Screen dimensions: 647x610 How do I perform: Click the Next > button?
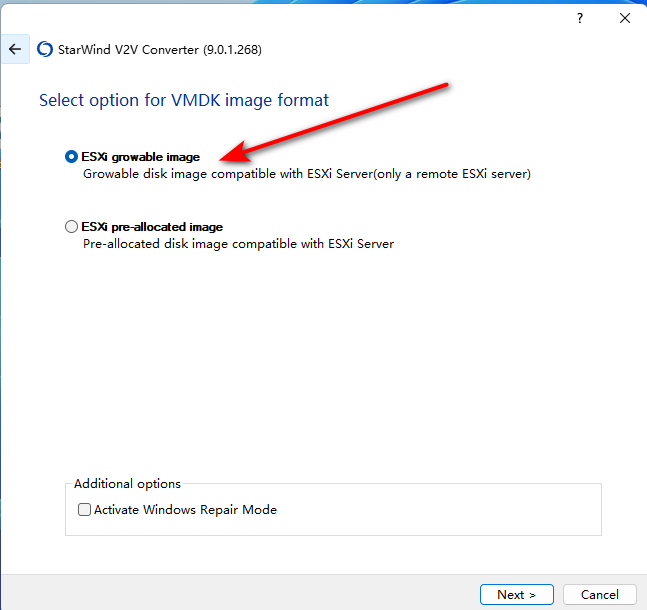tap(517, 594)
